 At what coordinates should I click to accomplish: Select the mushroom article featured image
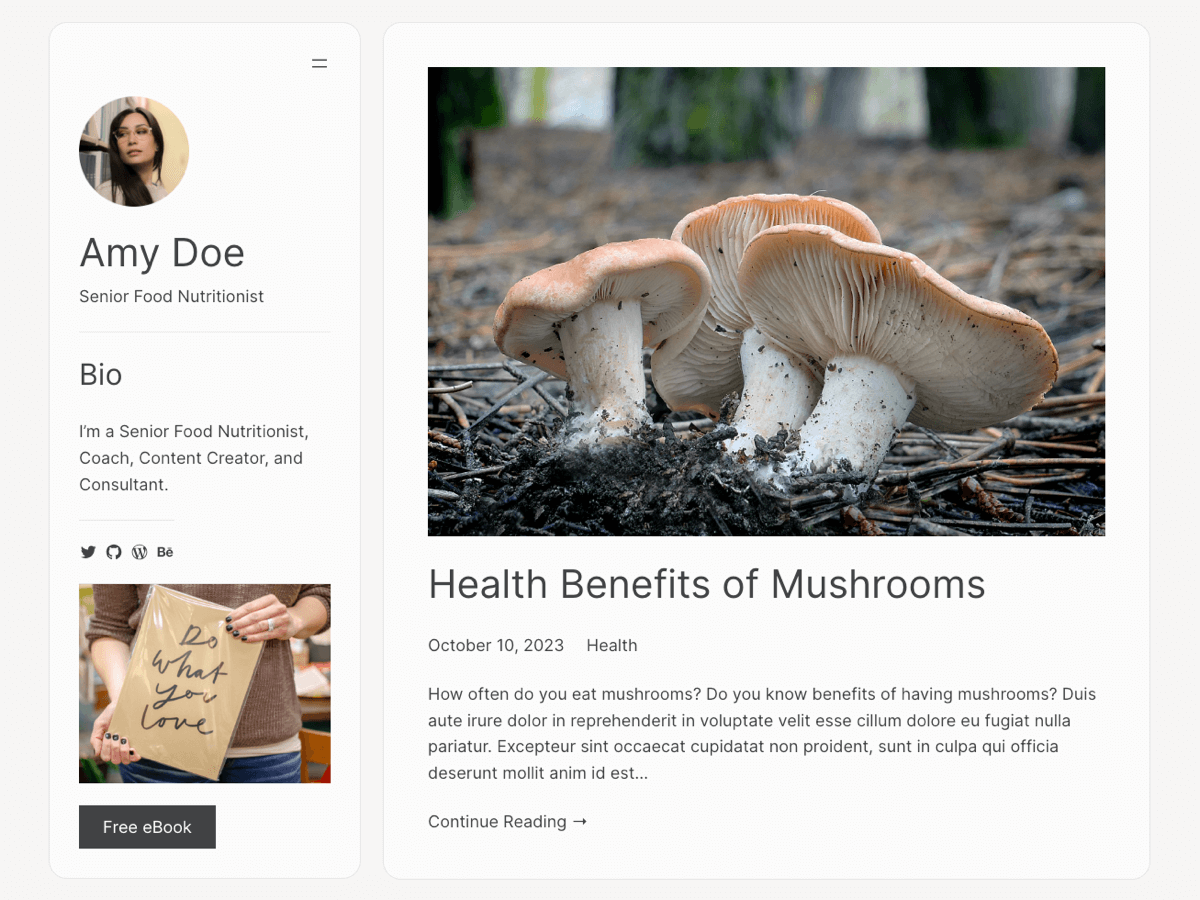[766, 300]
